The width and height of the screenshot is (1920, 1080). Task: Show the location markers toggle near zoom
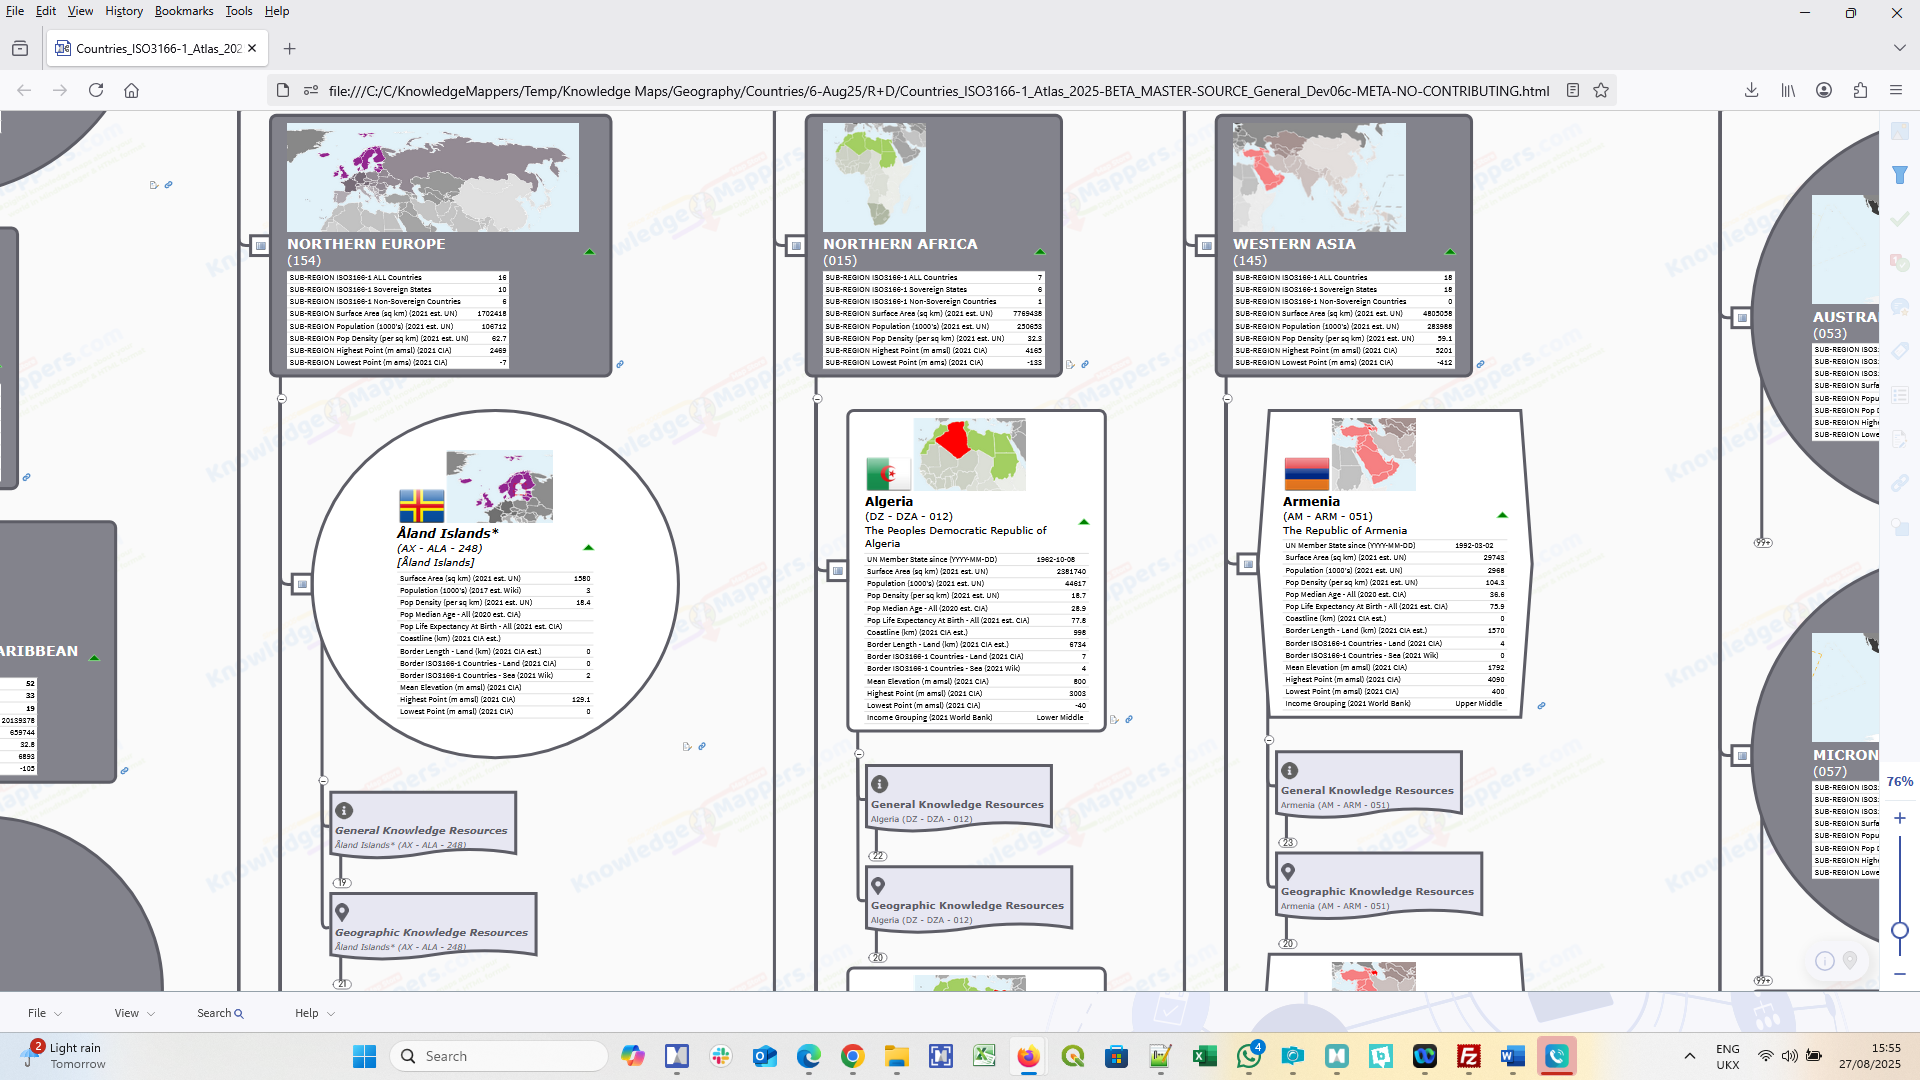point(1850,960)
